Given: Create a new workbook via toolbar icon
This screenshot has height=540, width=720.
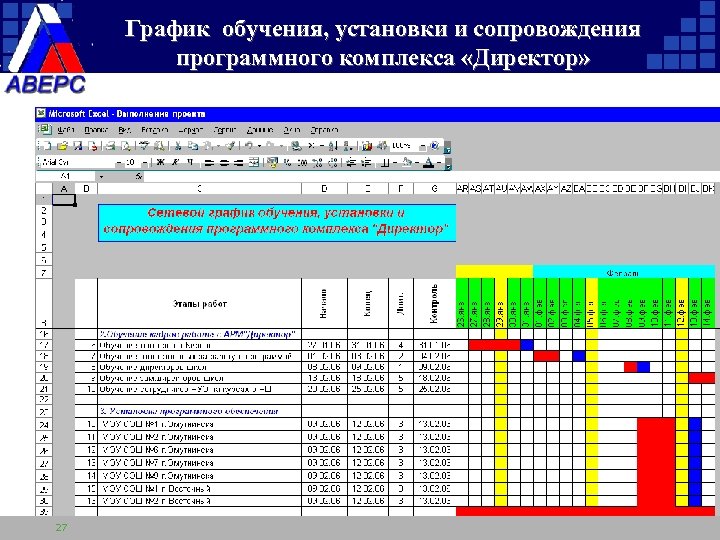Looking at the screenshot, I should [x=47, y=146].
